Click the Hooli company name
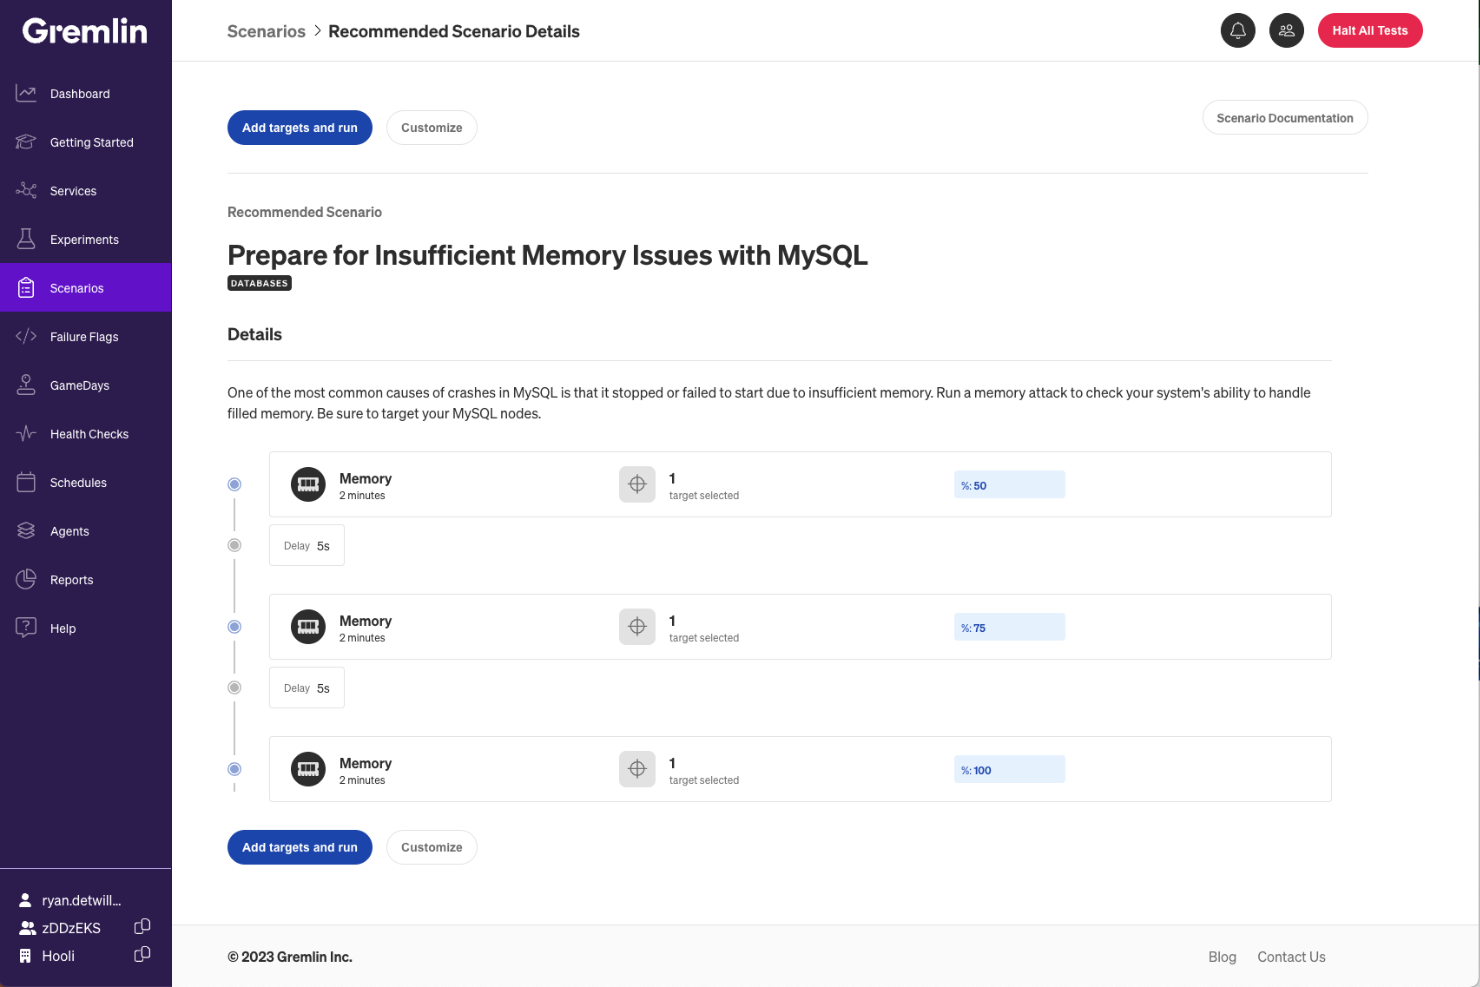This screenshot has width=1480, height=987. click(x=58, y=956)
